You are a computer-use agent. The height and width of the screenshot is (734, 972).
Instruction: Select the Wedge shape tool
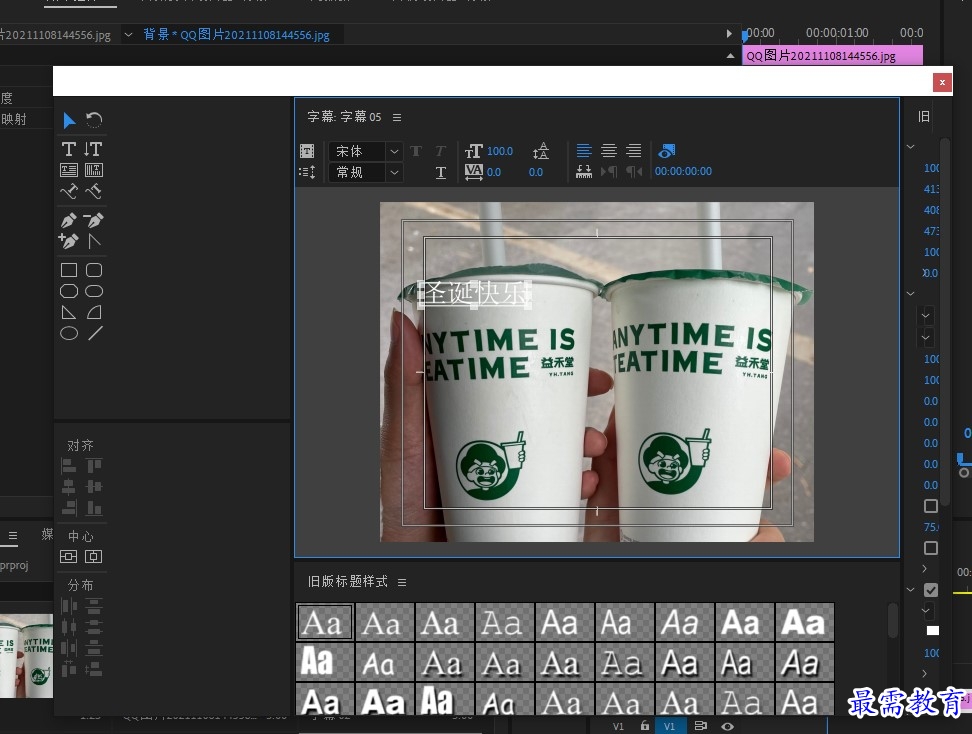69,312
